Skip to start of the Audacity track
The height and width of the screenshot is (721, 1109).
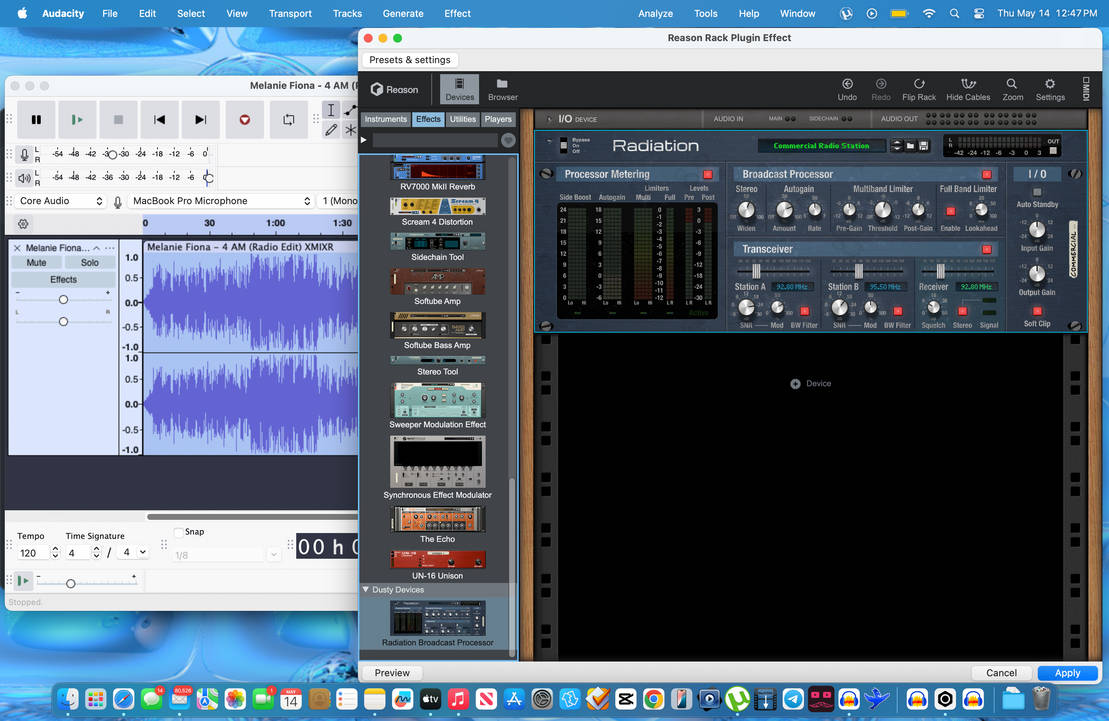[160, 120]
